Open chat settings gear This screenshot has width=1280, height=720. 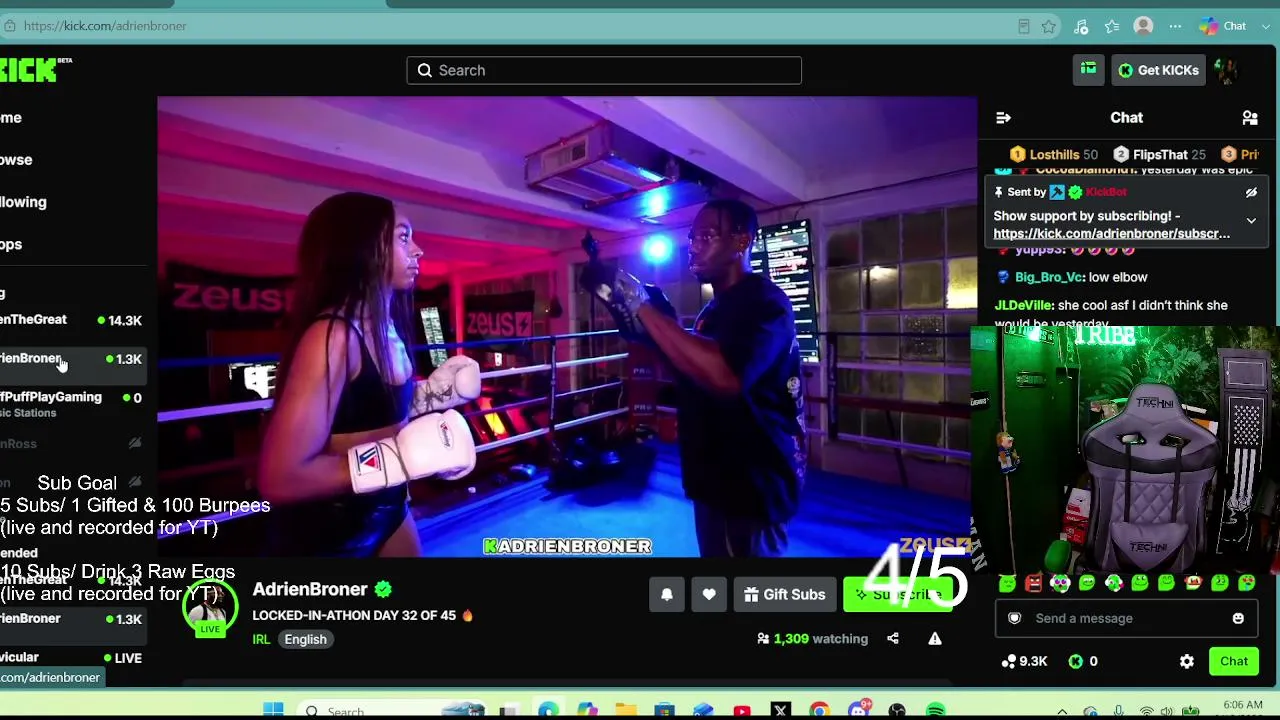1187,662
